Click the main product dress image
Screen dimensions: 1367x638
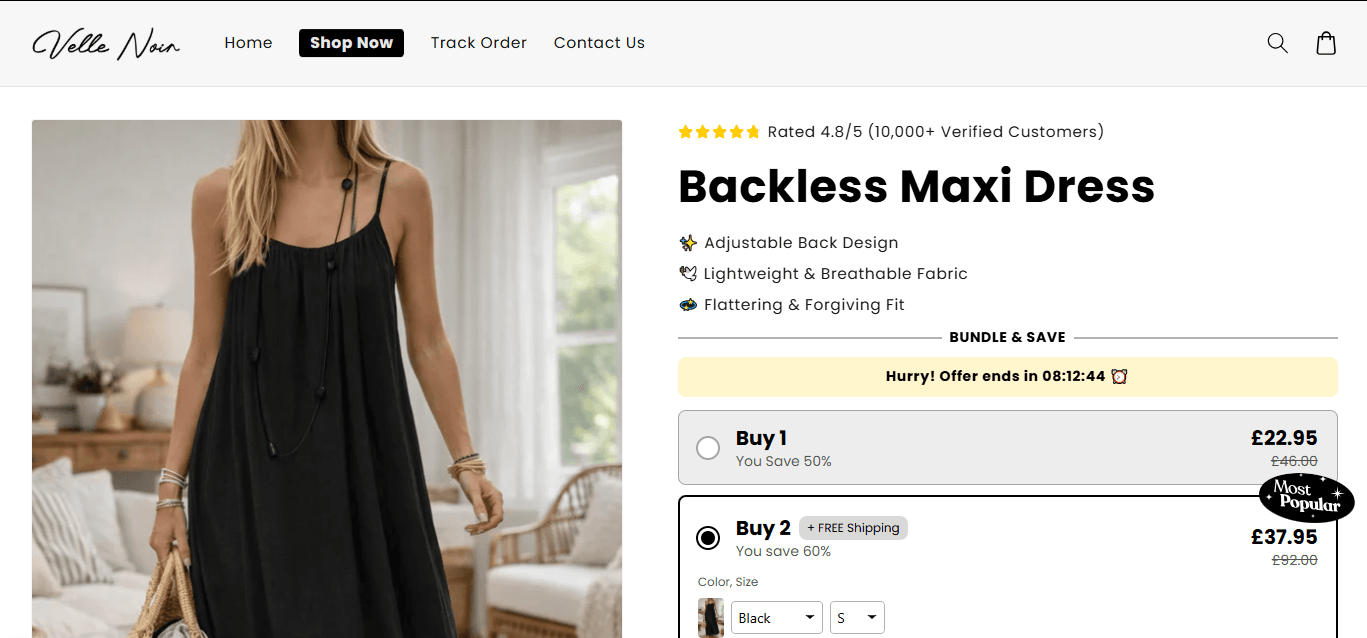(x=327, y=379)
